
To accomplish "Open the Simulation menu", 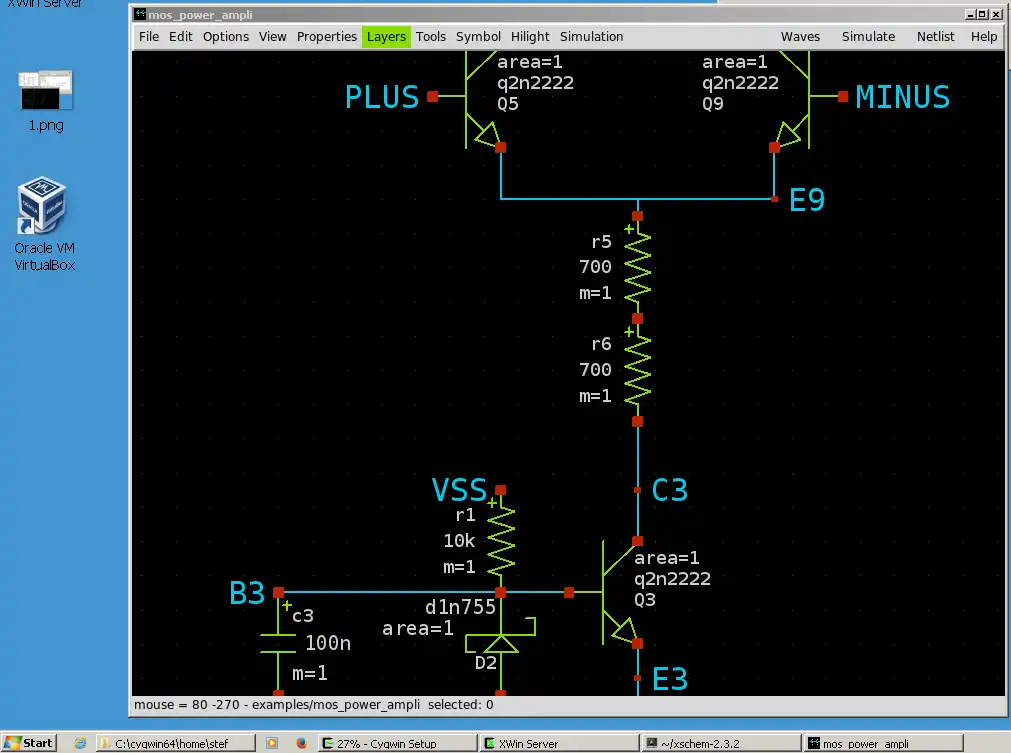I will pyautogui.click(x=591, y=36).
